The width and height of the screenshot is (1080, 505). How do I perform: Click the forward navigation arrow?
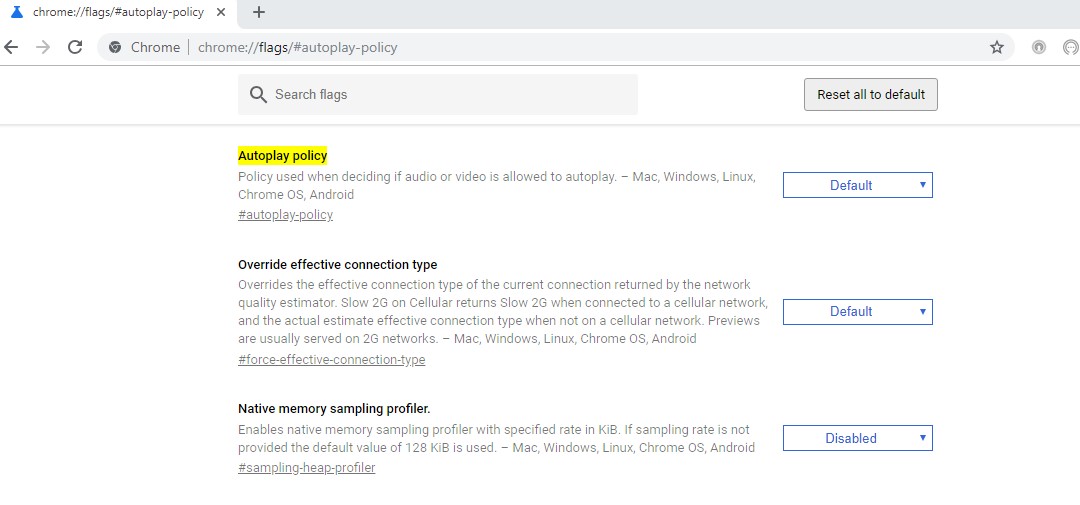(43, 47)
